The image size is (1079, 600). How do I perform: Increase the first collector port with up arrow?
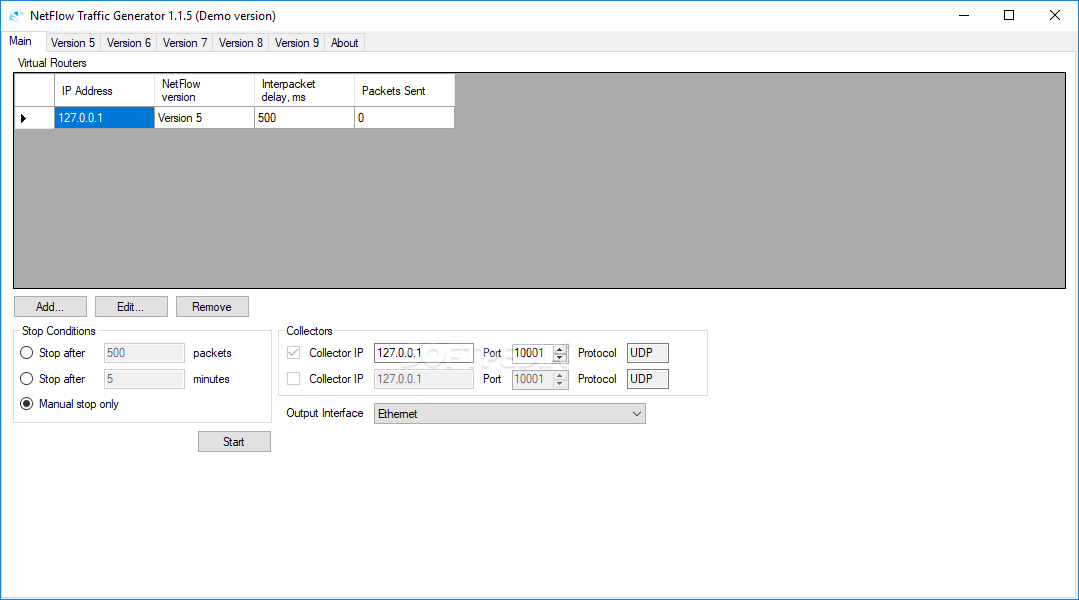click(x=560, y=349)
